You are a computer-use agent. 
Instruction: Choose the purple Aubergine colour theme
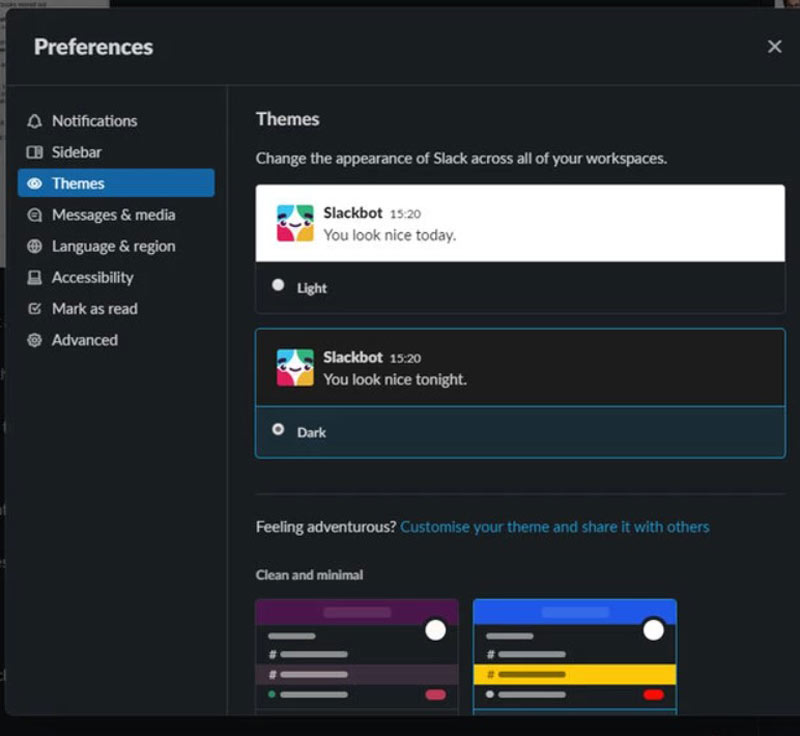357,656
